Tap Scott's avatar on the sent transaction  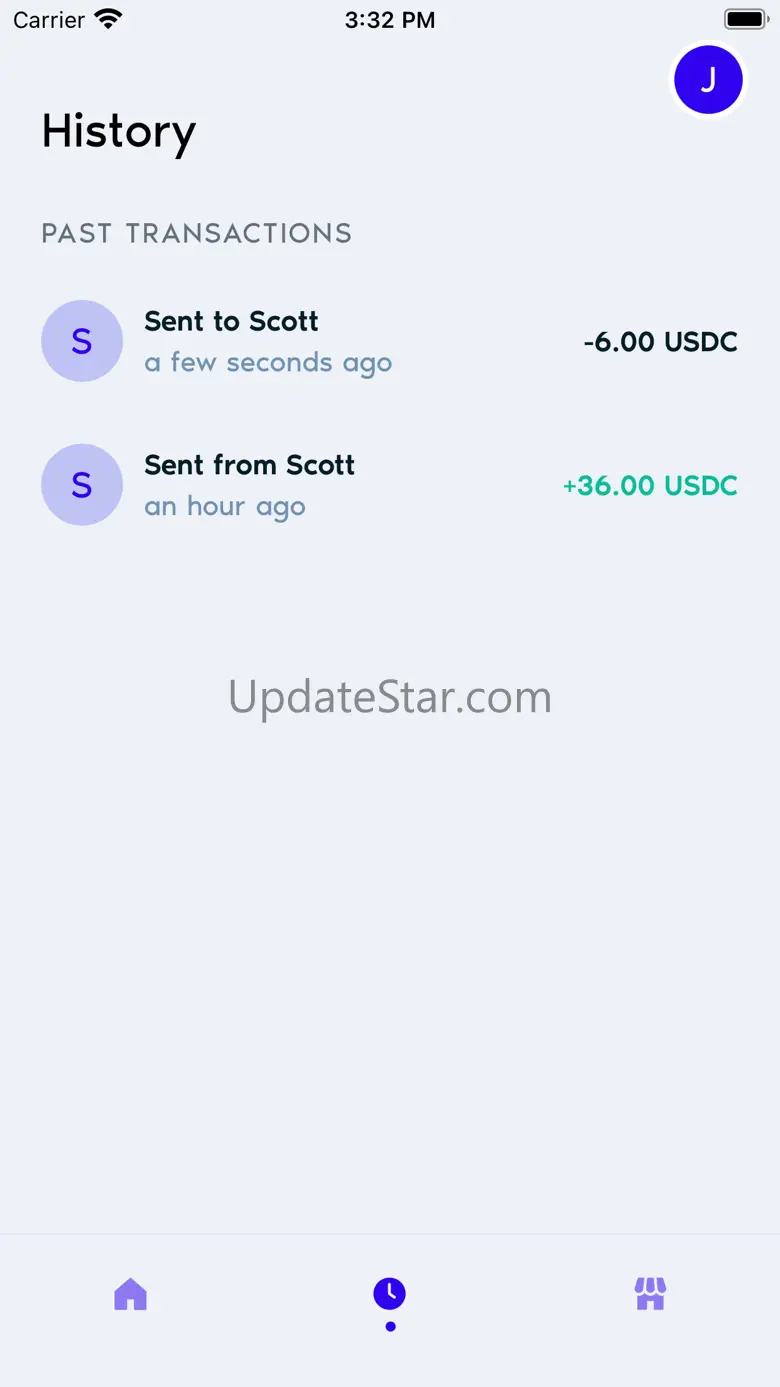click(x=82, y=341)
